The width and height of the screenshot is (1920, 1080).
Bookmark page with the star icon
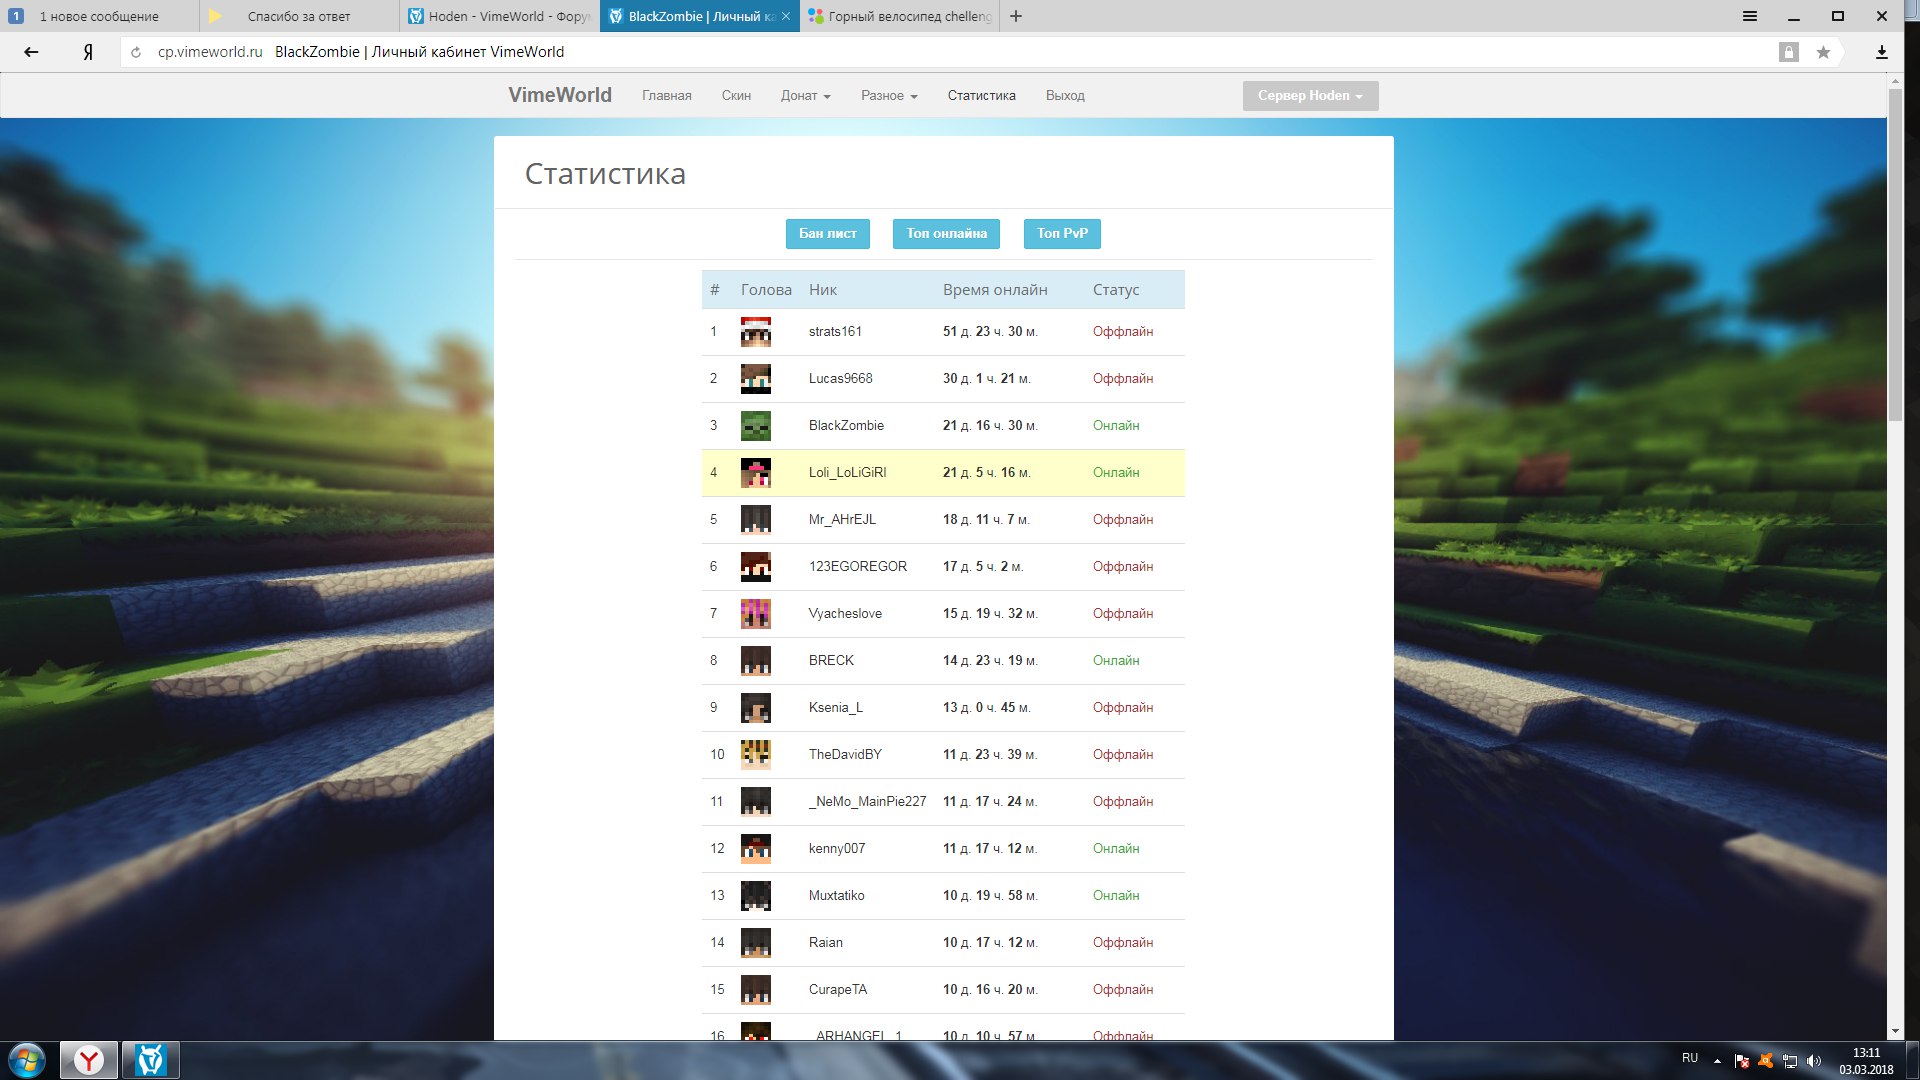[x=1823, y=52]
